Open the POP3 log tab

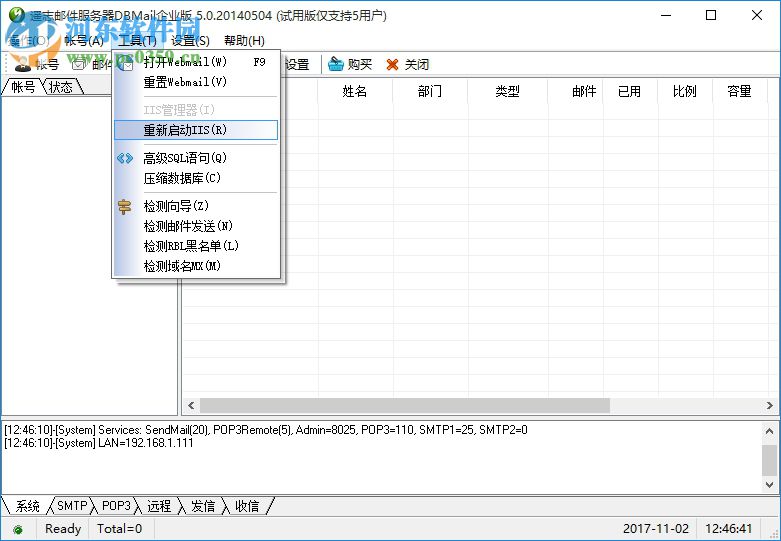(x=116, y=506)
